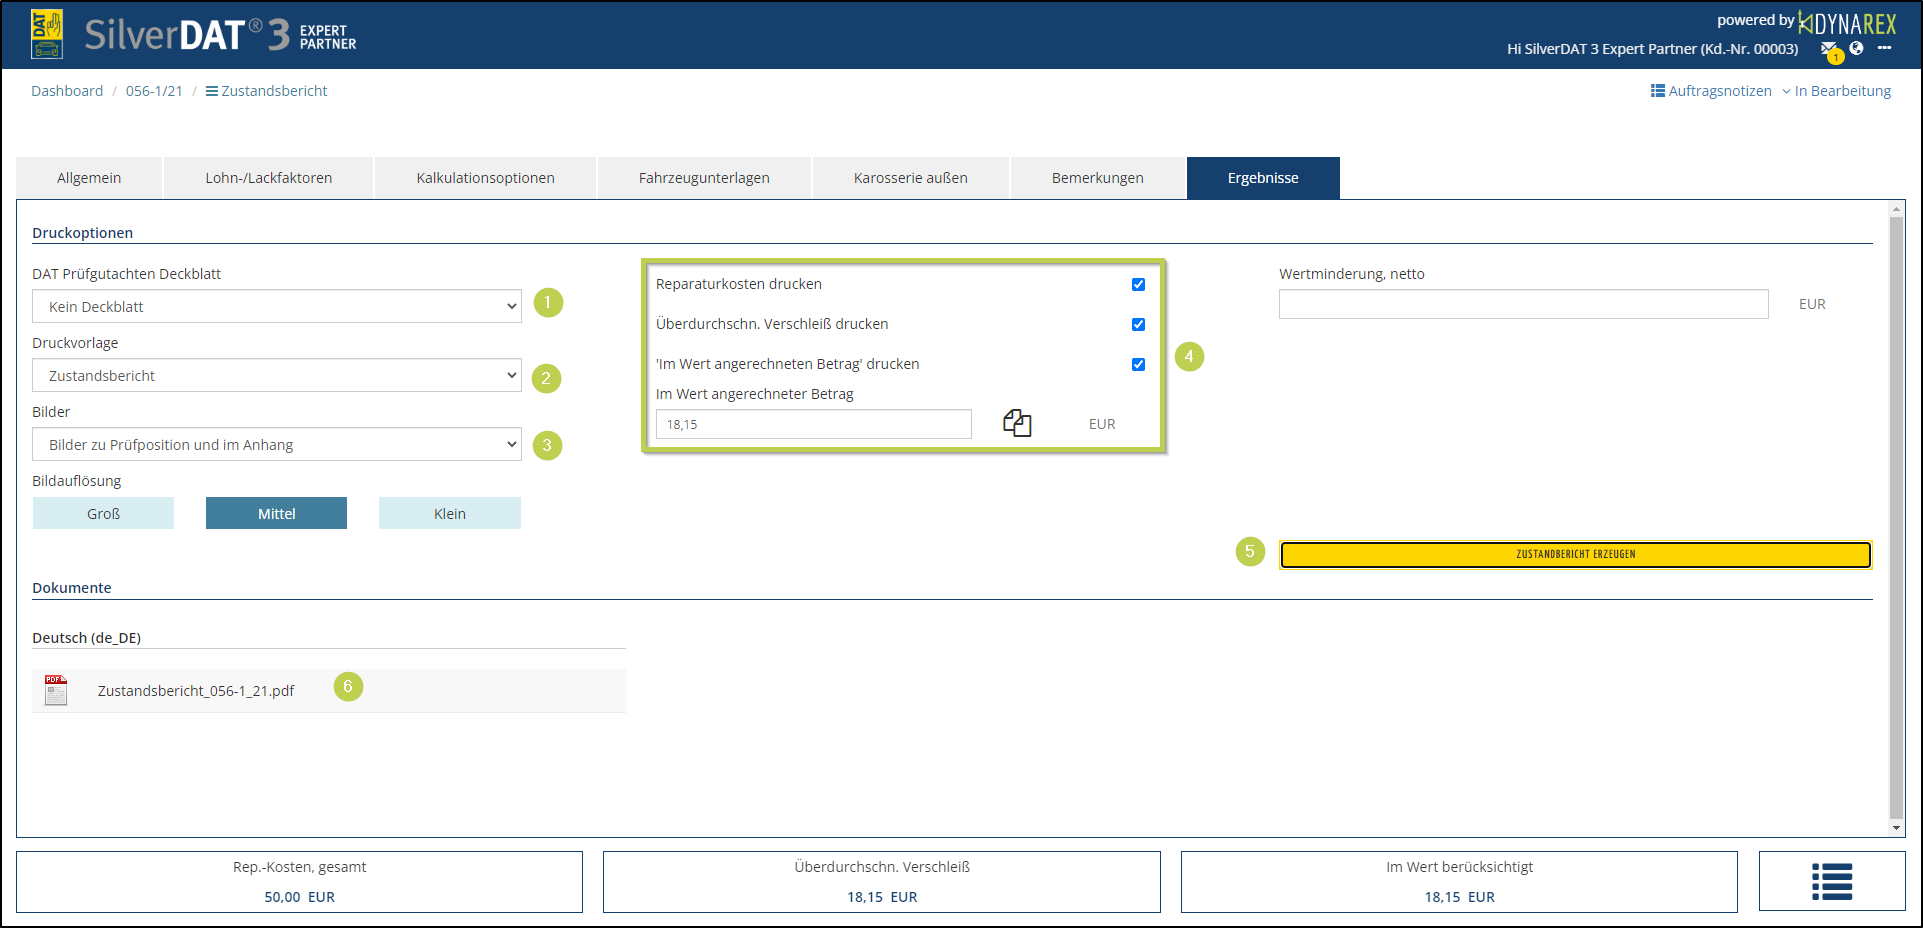The height and width of the screenshot is (928, 1923).
Task: Click the globe language icon
Action: point(1856,48)
